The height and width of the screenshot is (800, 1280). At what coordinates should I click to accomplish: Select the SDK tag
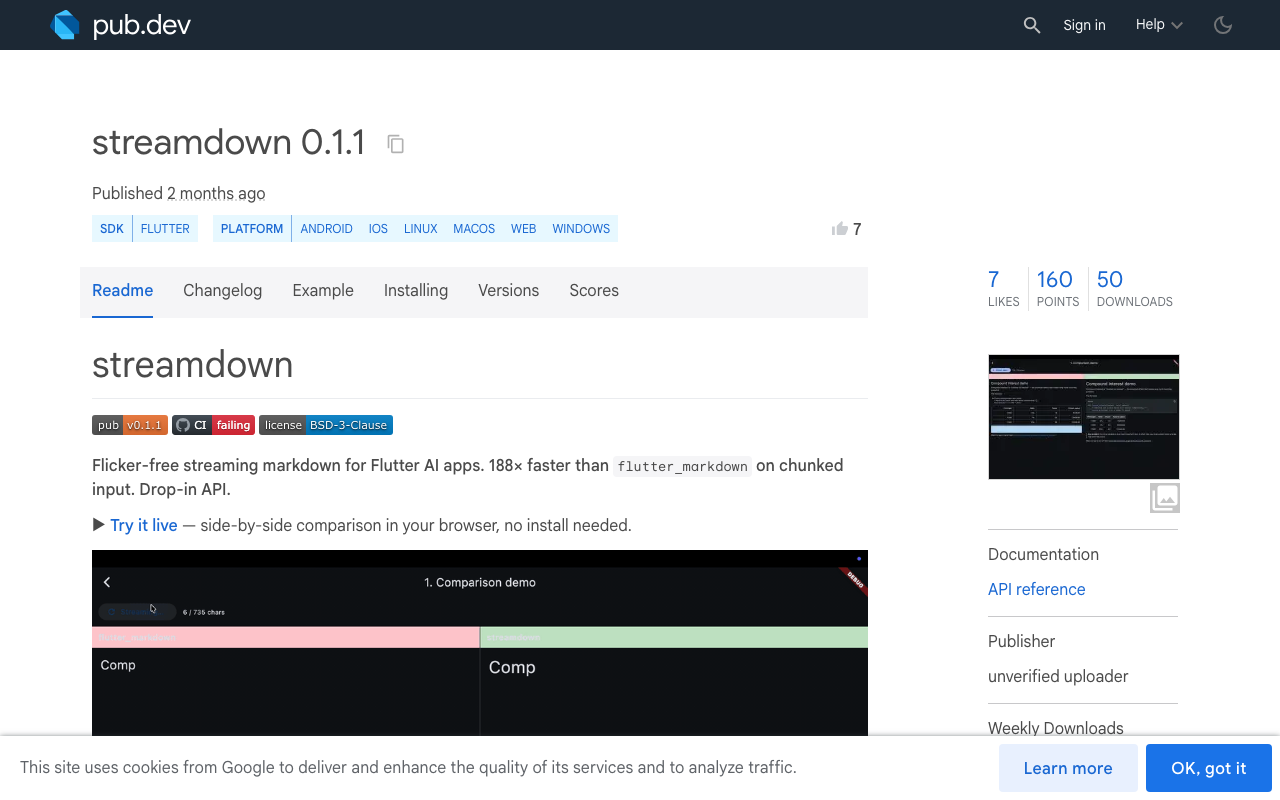coord(112,229)
